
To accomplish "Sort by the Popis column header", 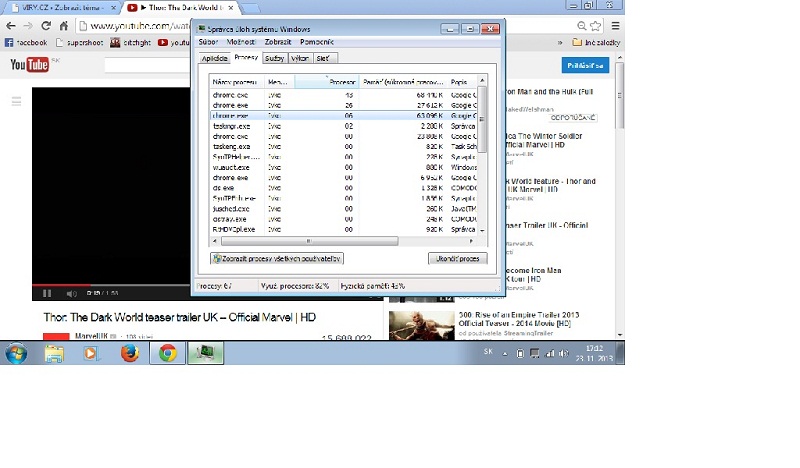I will tap(461, 82).
